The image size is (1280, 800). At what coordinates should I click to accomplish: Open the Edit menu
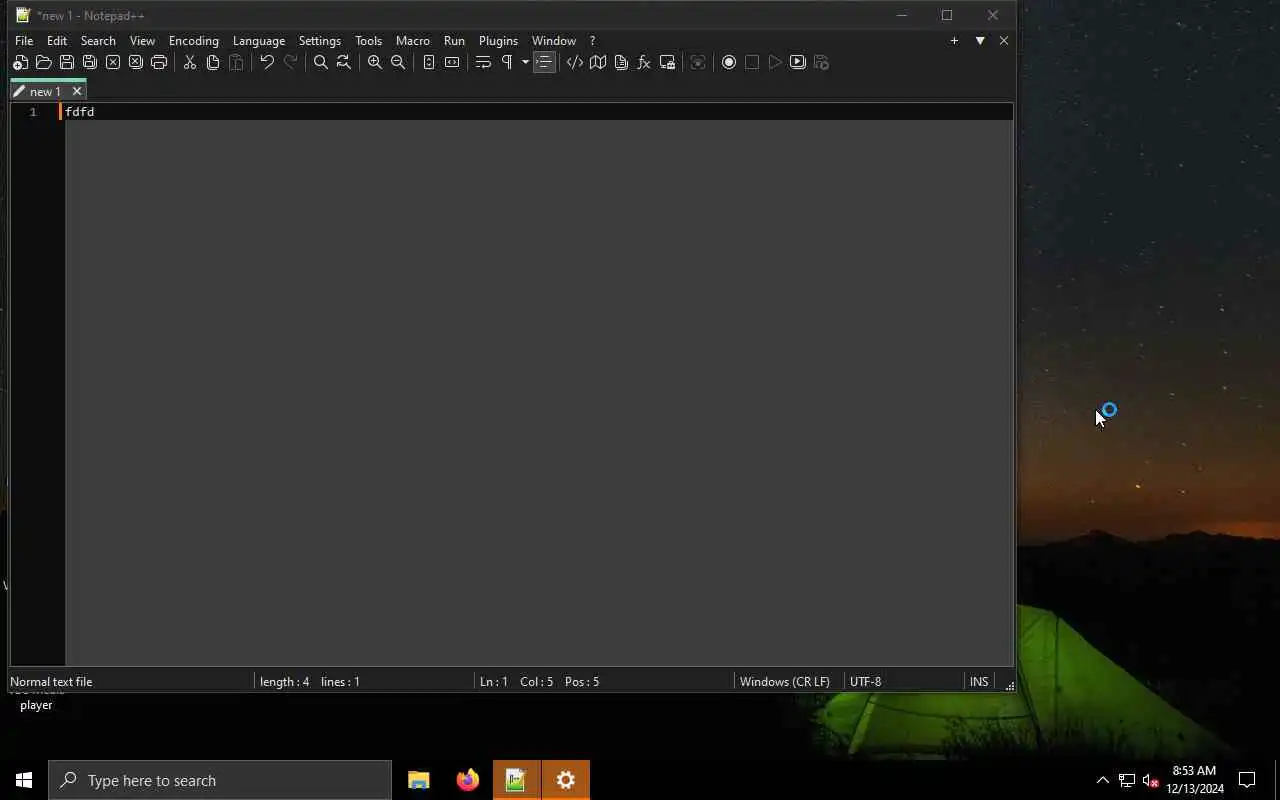pyautogui.click(x=57, y=41)
